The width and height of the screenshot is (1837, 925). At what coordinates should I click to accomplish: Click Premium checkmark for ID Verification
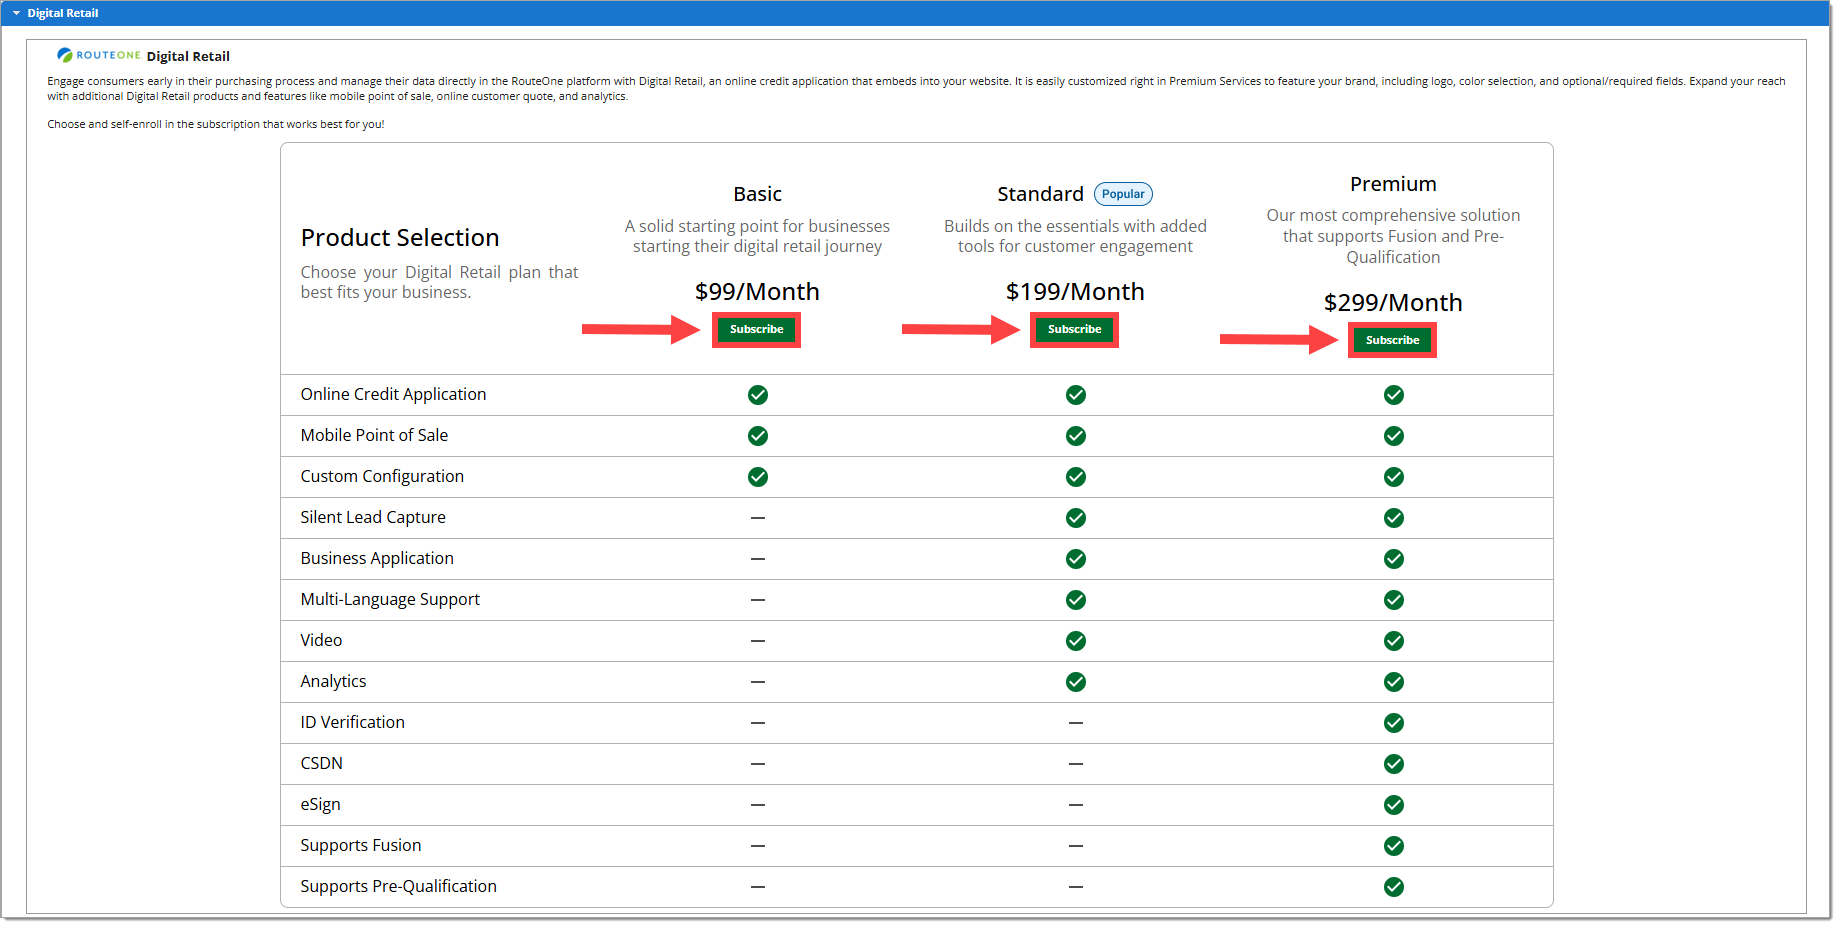click(1393, 723)
